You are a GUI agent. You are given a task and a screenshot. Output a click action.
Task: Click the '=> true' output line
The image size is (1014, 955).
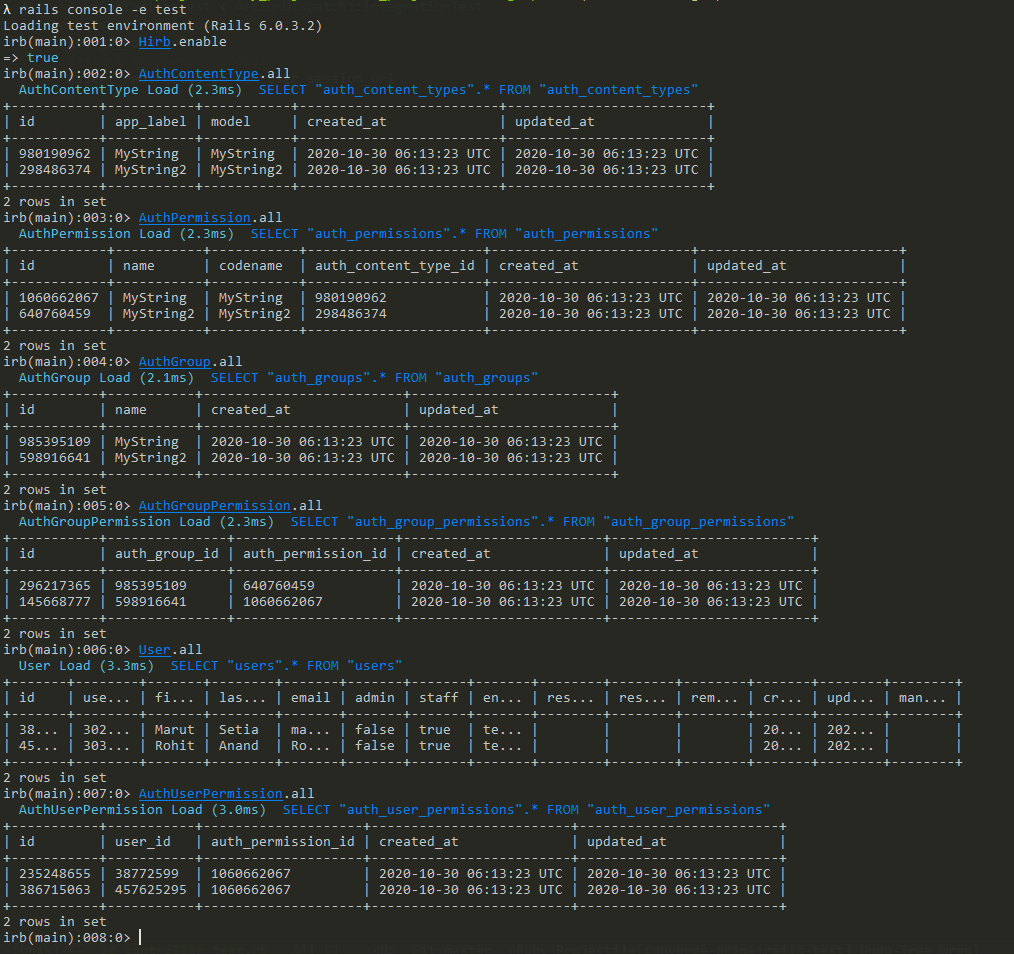coord(31,58)
